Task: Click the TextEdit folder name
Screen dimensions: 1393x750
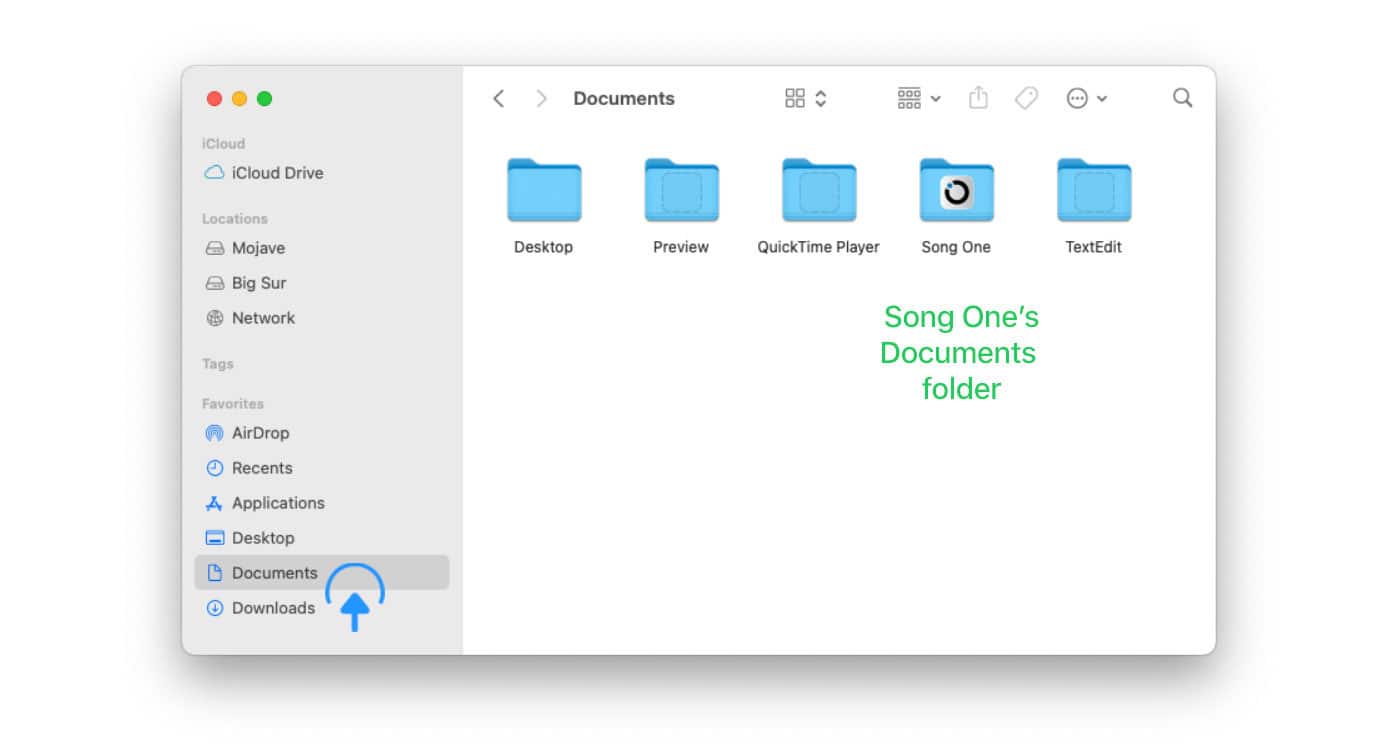Action: [x=1094, y=247]
